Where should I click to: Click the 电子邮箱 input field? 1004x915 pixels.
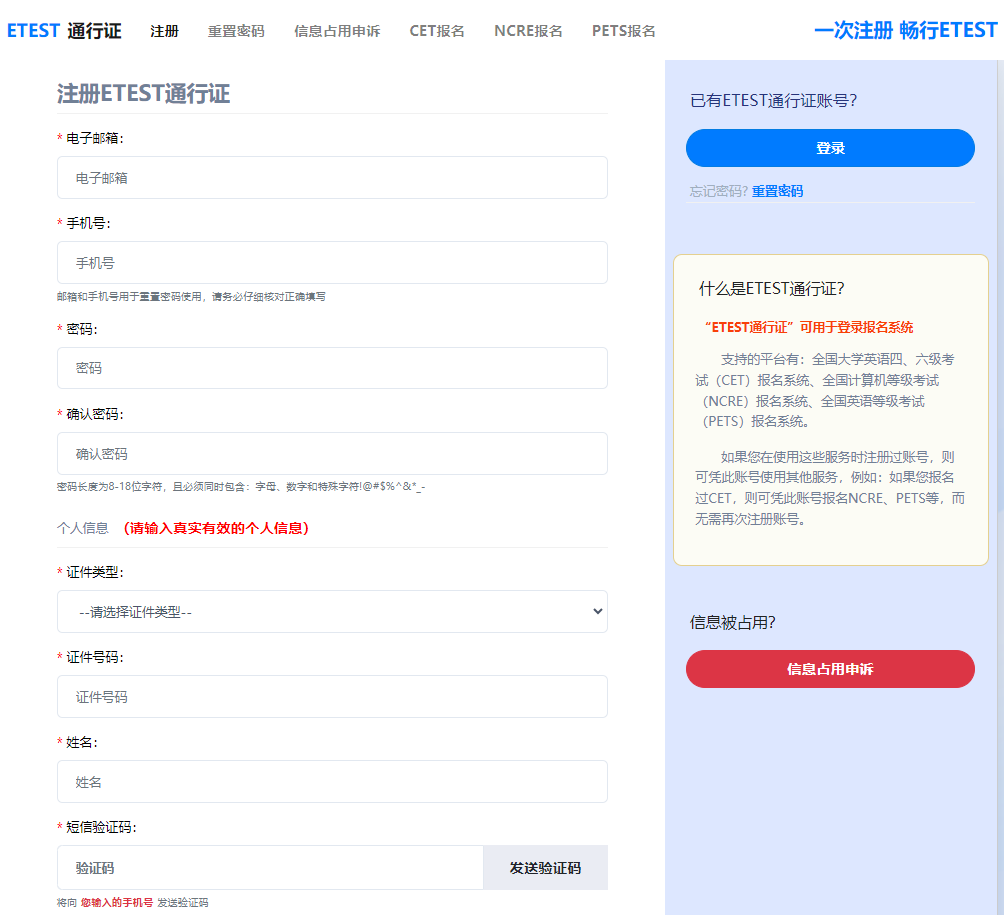332,178
